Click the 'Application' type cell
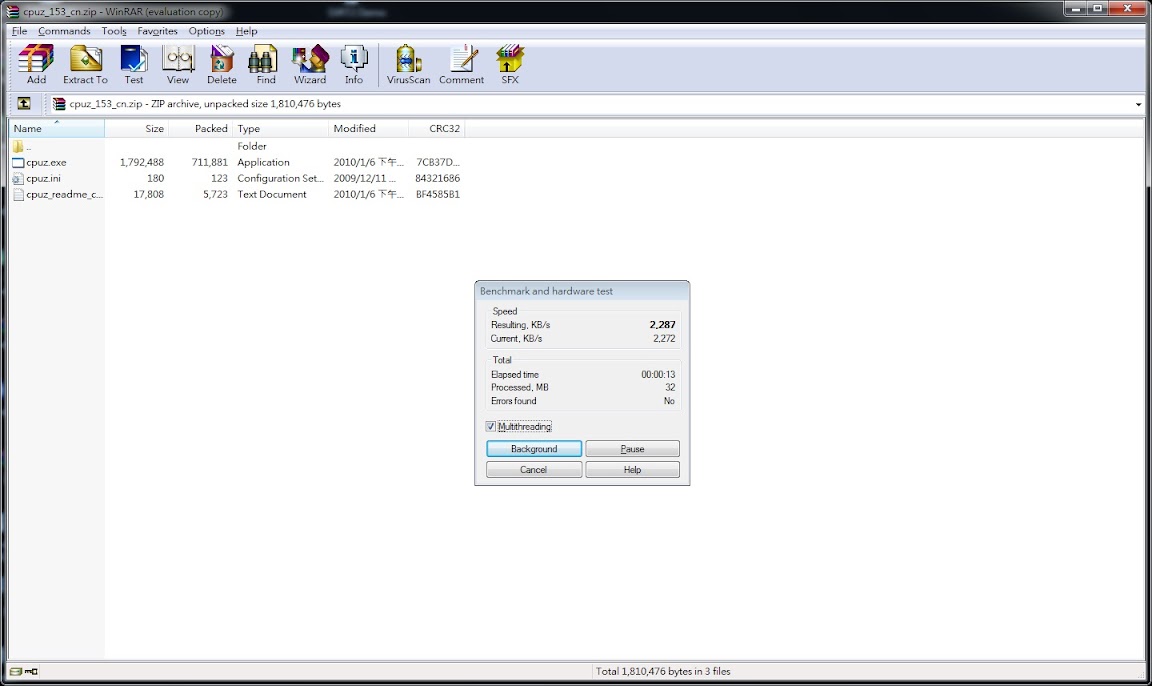The image size is (1152, 686). pyautogui.click(x=263, y=162)
